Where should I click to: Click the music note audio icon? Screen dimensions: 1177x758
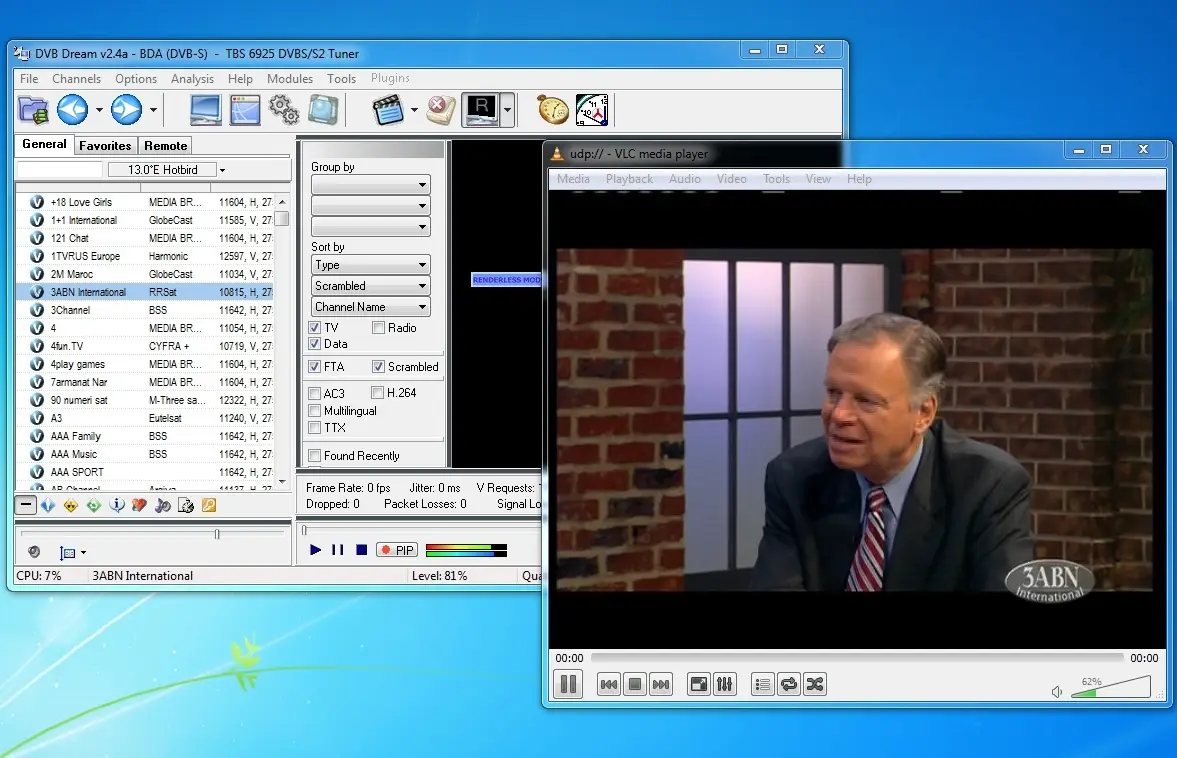point(163,505)
